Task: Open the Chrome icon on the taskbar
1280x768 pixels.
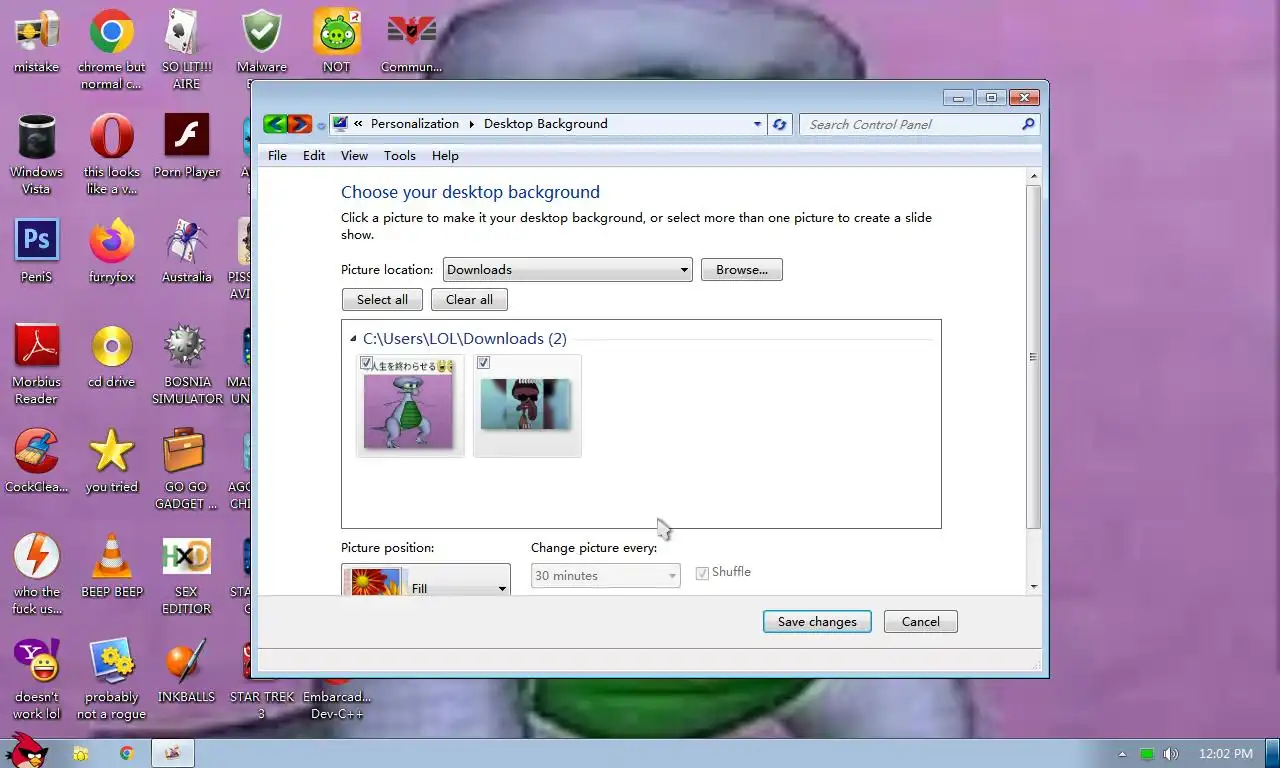Action: (127, 753)
